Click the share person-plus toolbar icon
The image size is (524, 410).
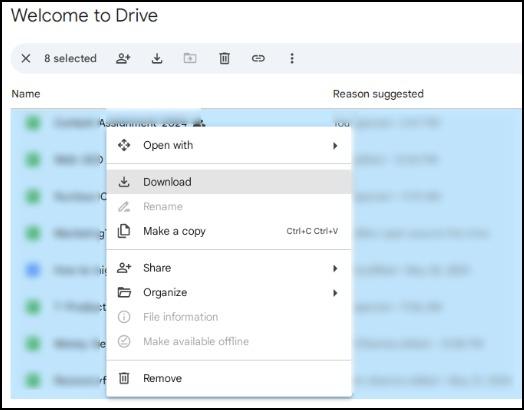(x=123, y=58)
